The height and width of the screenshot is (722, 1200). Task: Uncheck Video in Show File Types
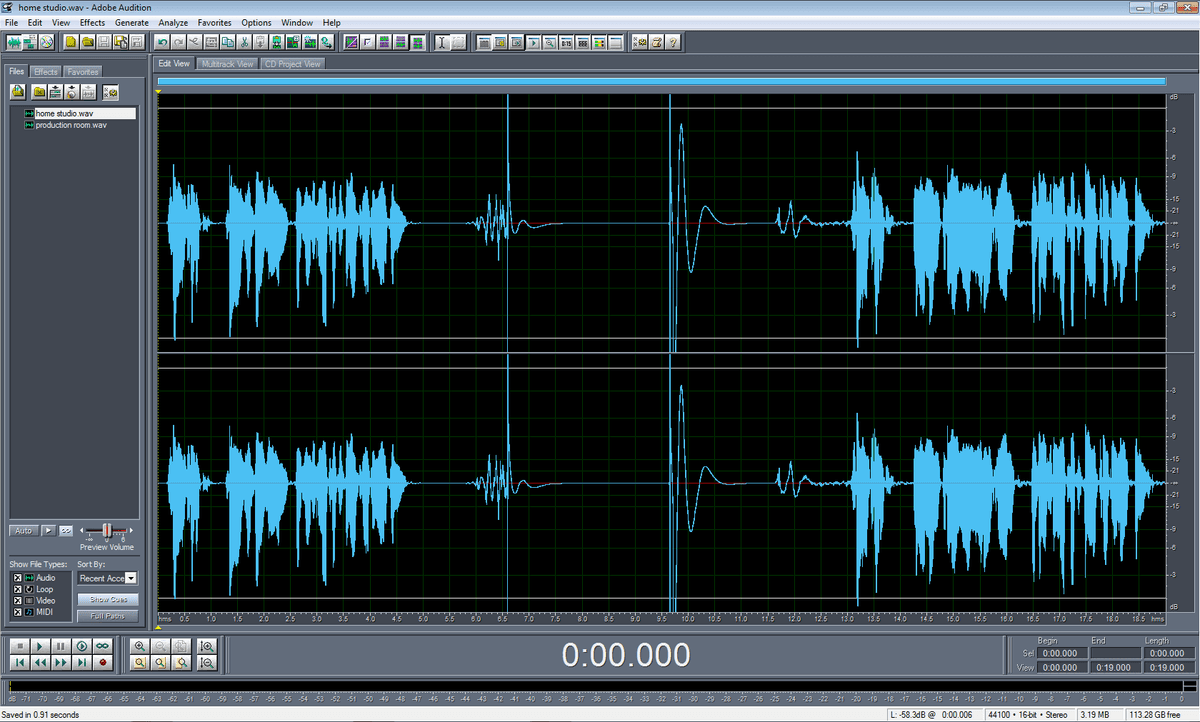(x=16, y=600)
